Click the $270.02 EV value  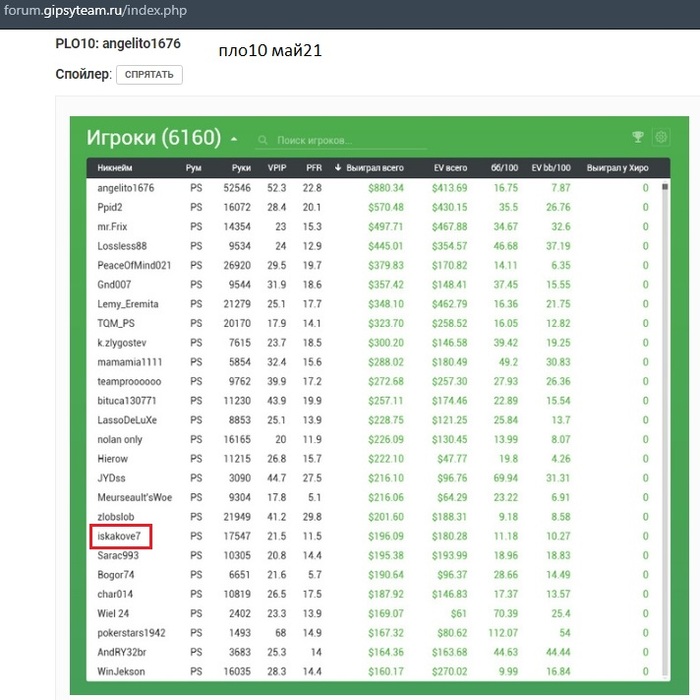click(450, 672)
